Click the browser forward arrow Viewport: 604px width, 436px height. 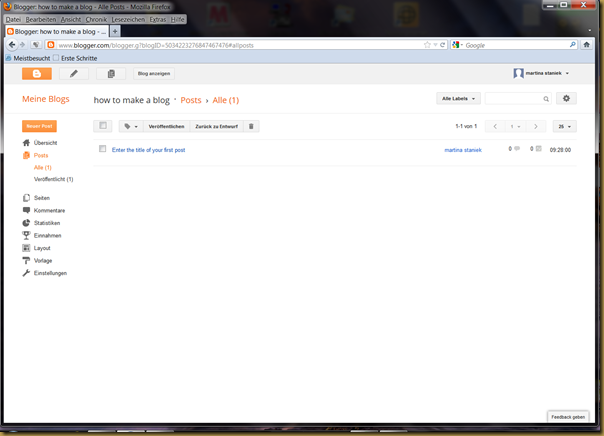[x=22, y=45]
